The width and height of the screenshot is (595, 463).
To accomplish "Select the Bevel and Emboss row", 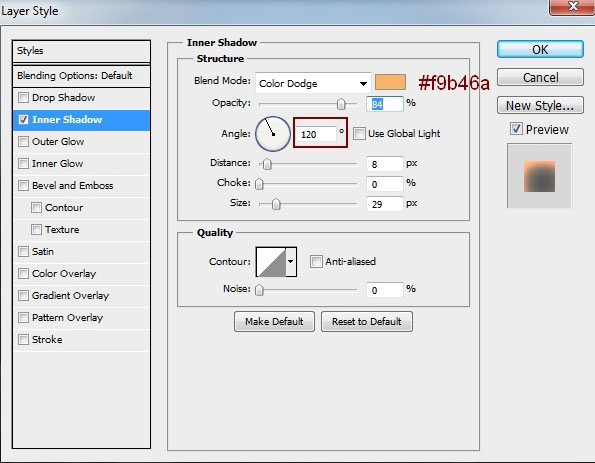I will point(82,186).
